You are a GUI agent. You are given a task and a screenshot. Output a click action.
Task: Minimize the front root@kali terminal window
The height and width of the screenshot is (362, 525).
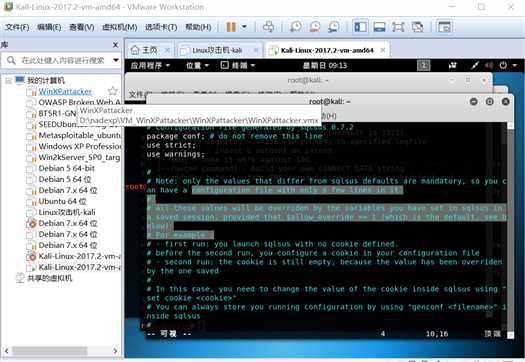point(473,101)
